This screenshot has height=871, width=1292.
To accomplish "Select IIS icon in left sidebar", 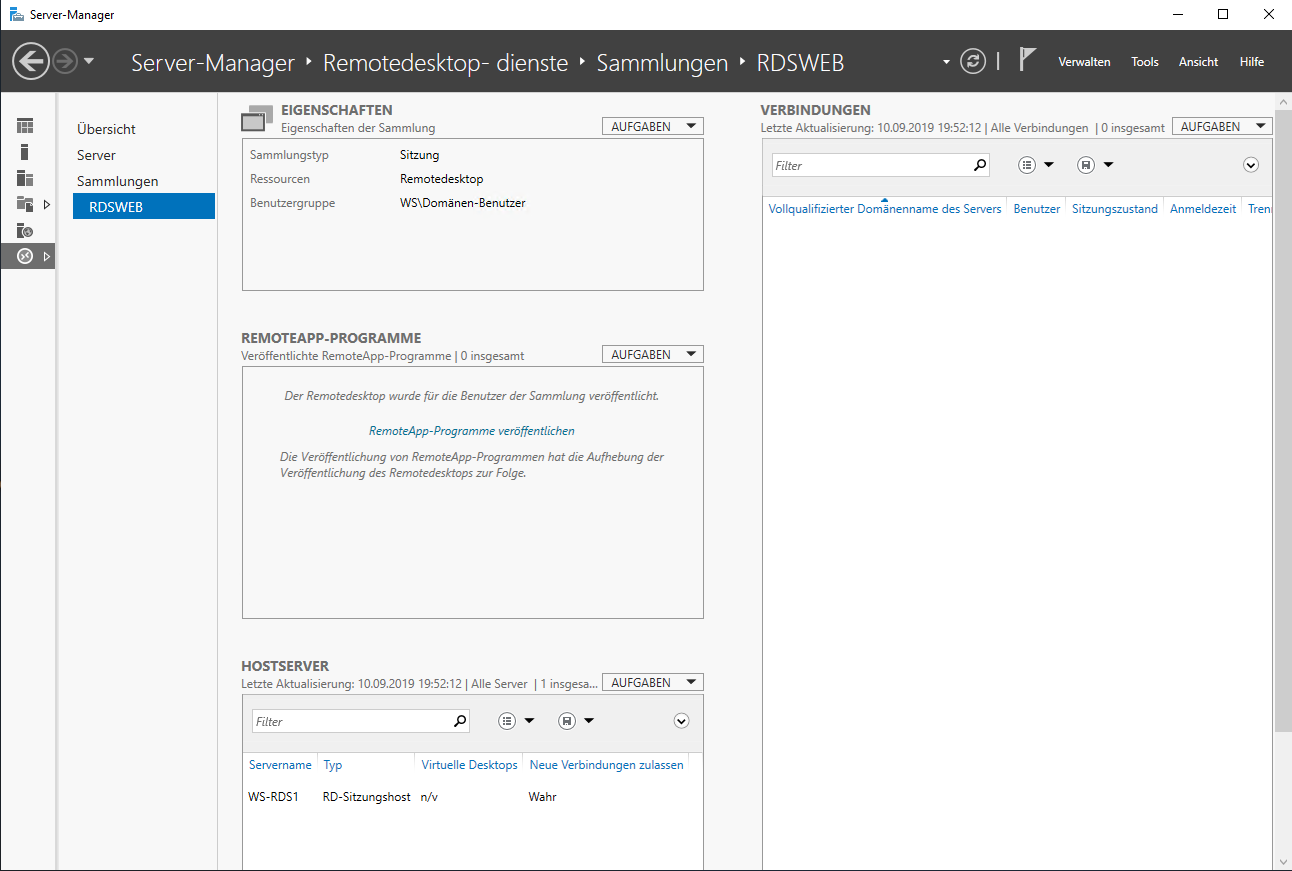I will pyautogui.click(x=25, y=230).
